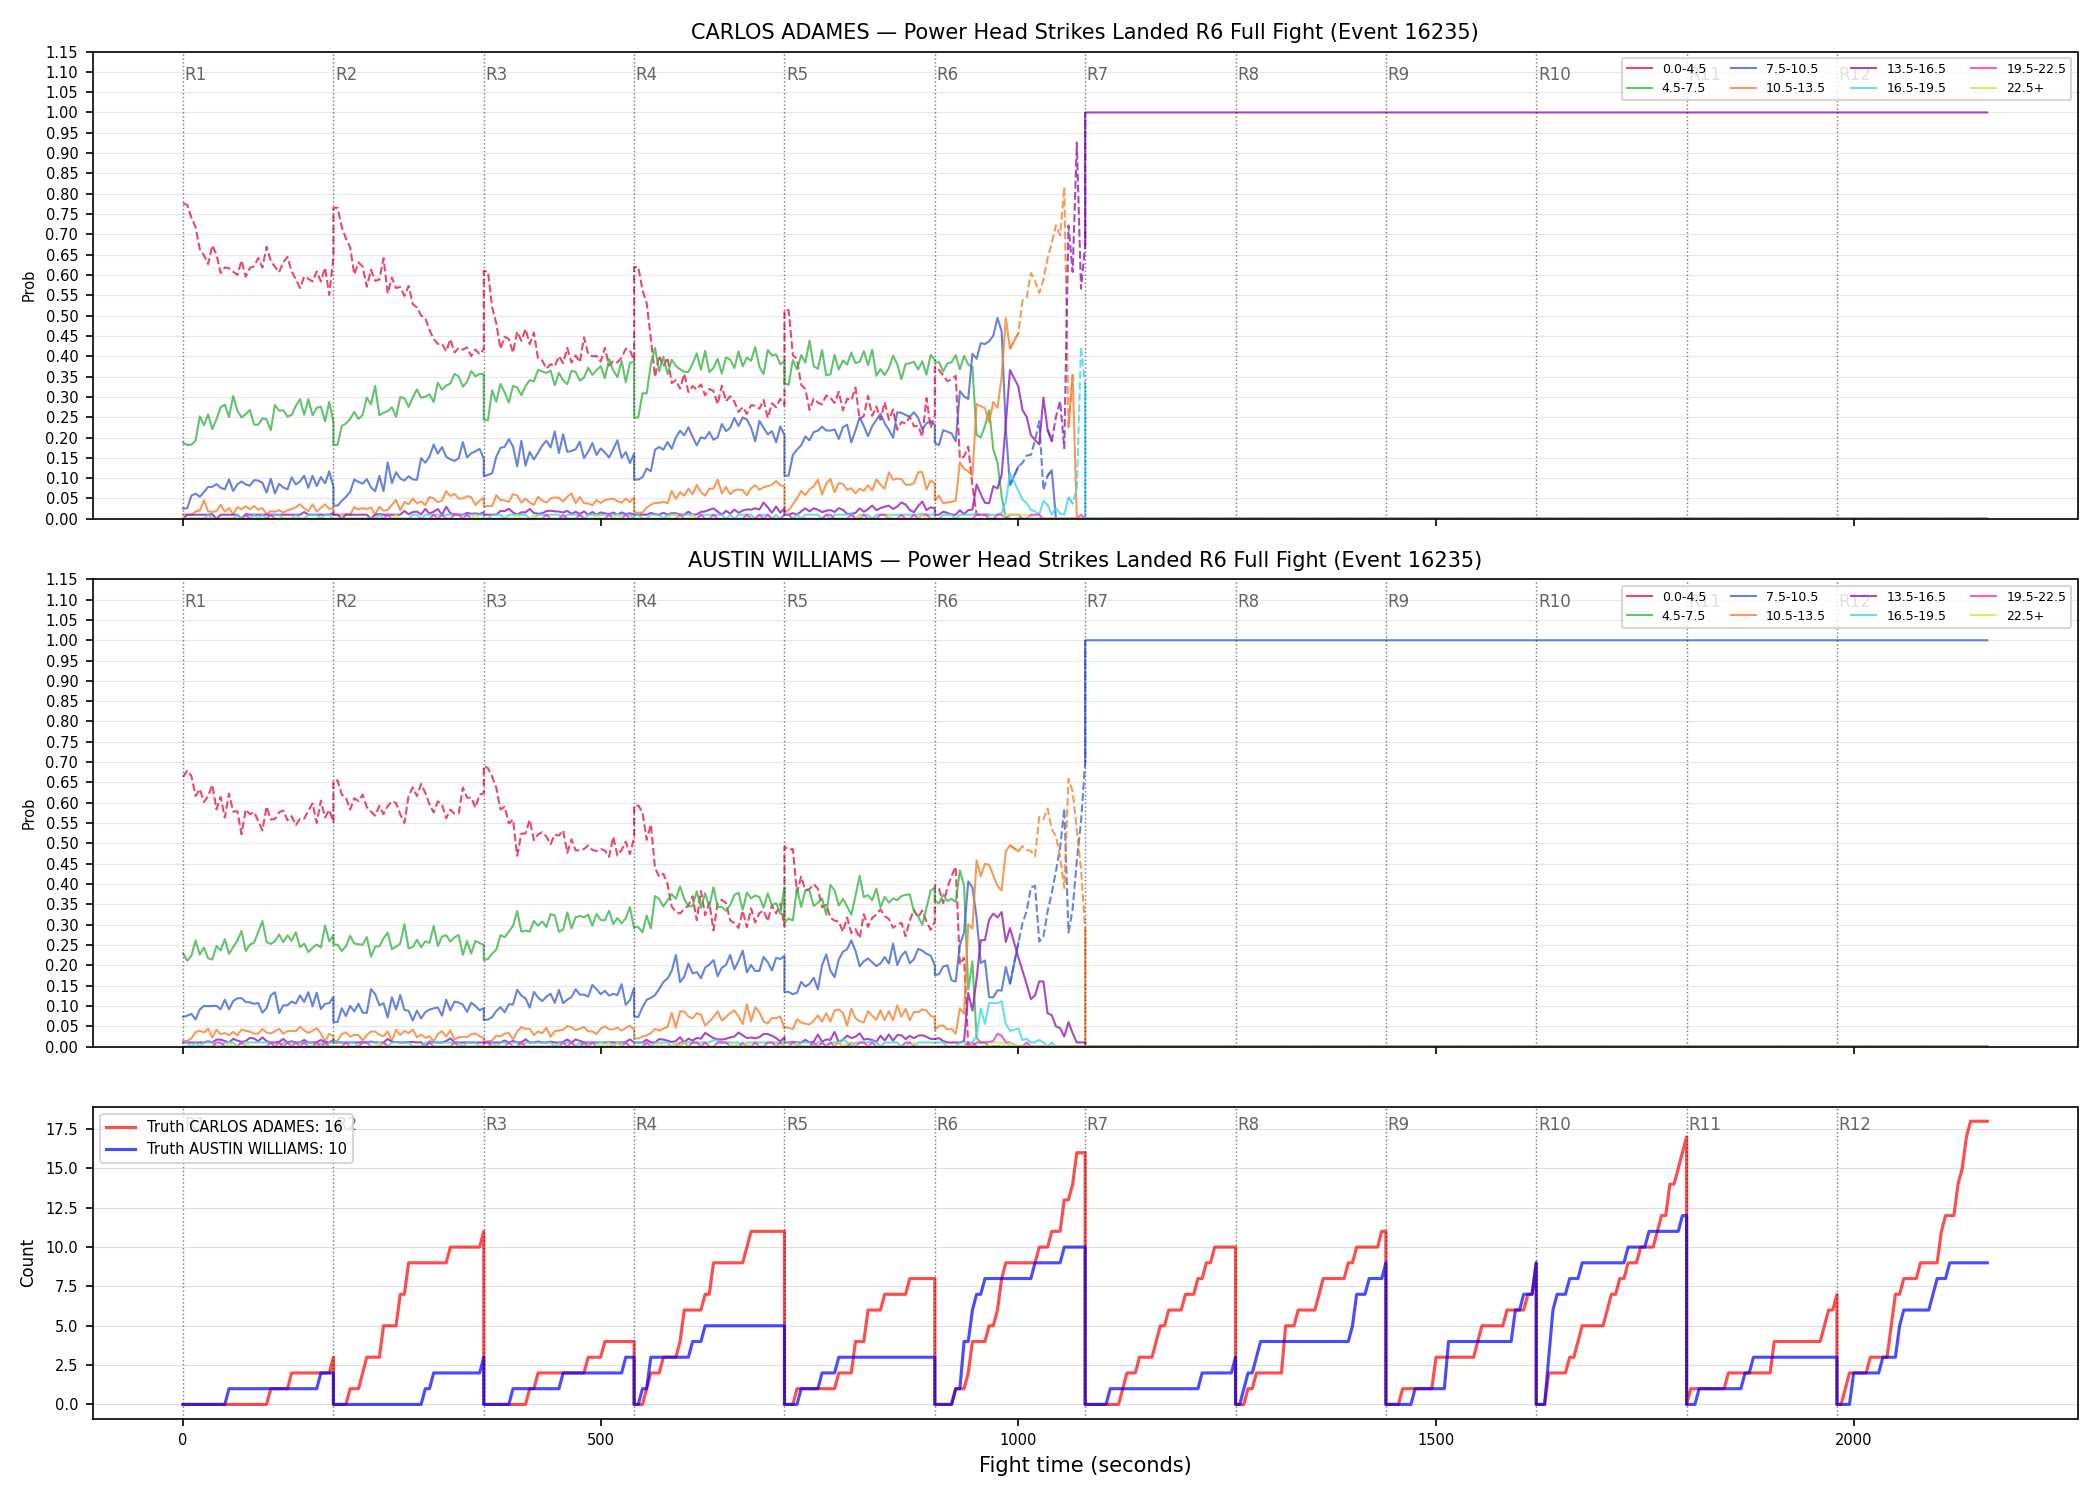Click the AUSTIN WILLIAMS chart title
Image resolution: width=2100 pixels, height=1500 pixels.
point(1084,560)
